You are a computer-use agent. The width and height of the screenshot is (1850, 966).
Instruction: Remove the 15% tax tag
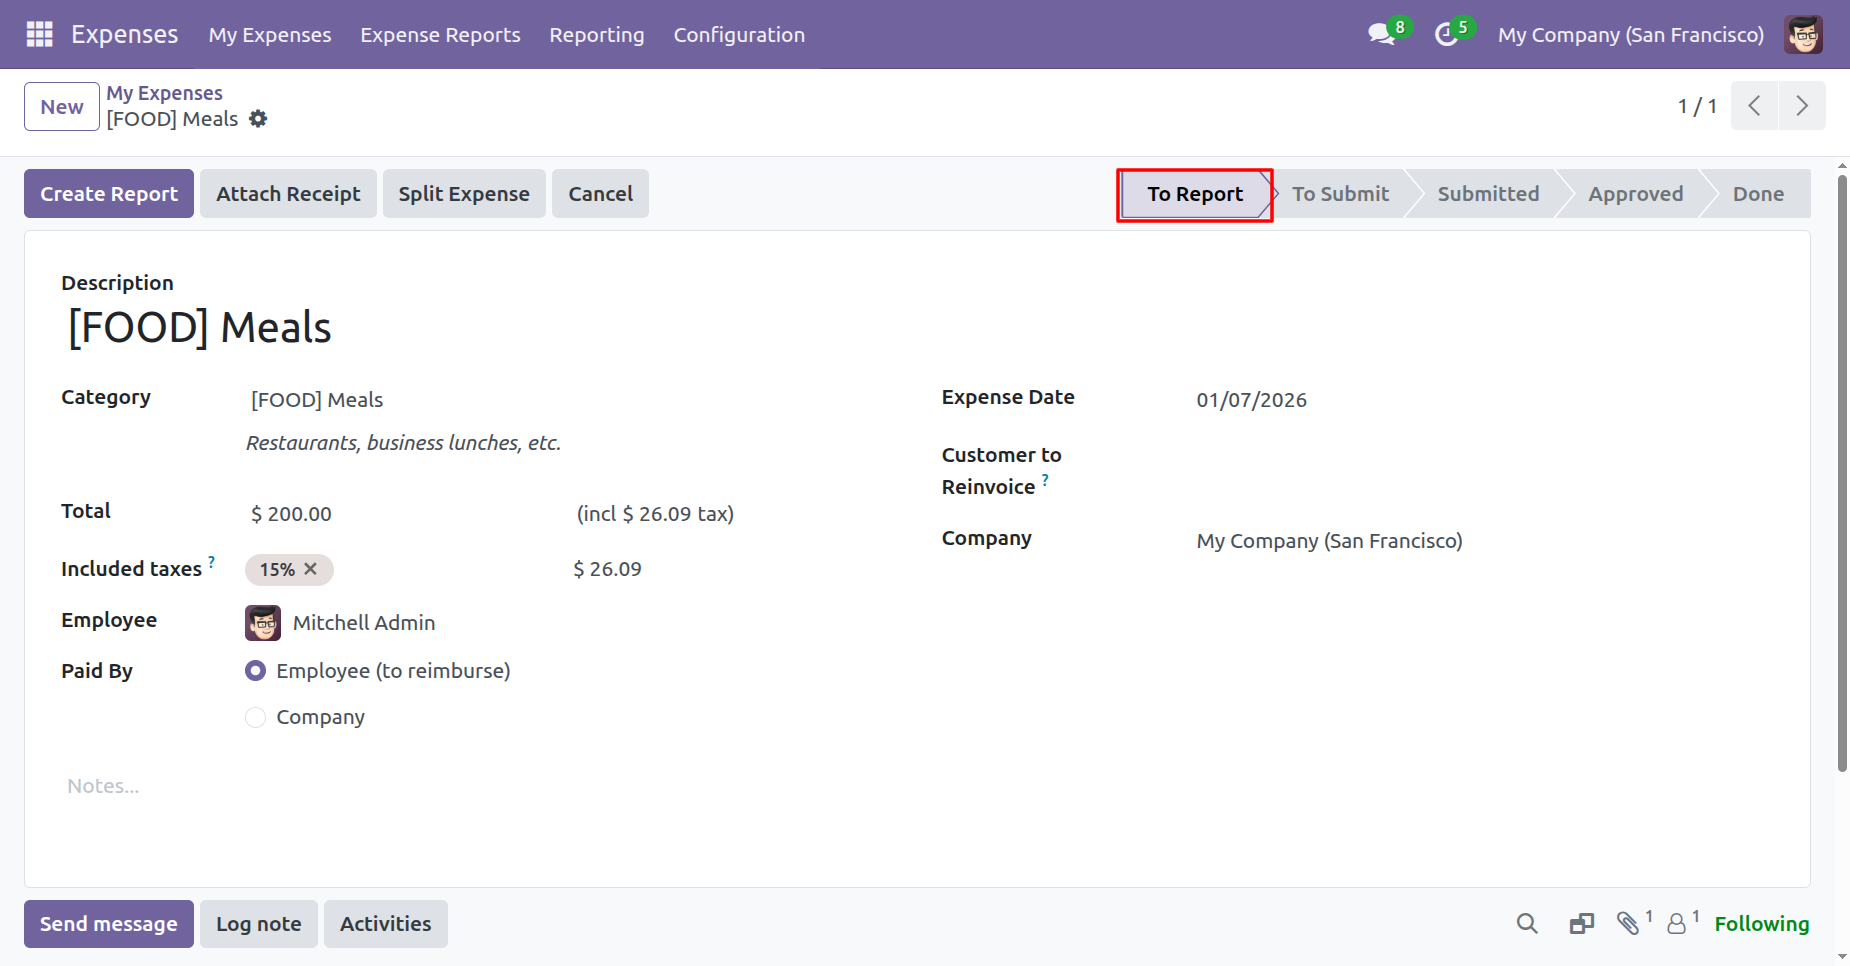(311, 569)
